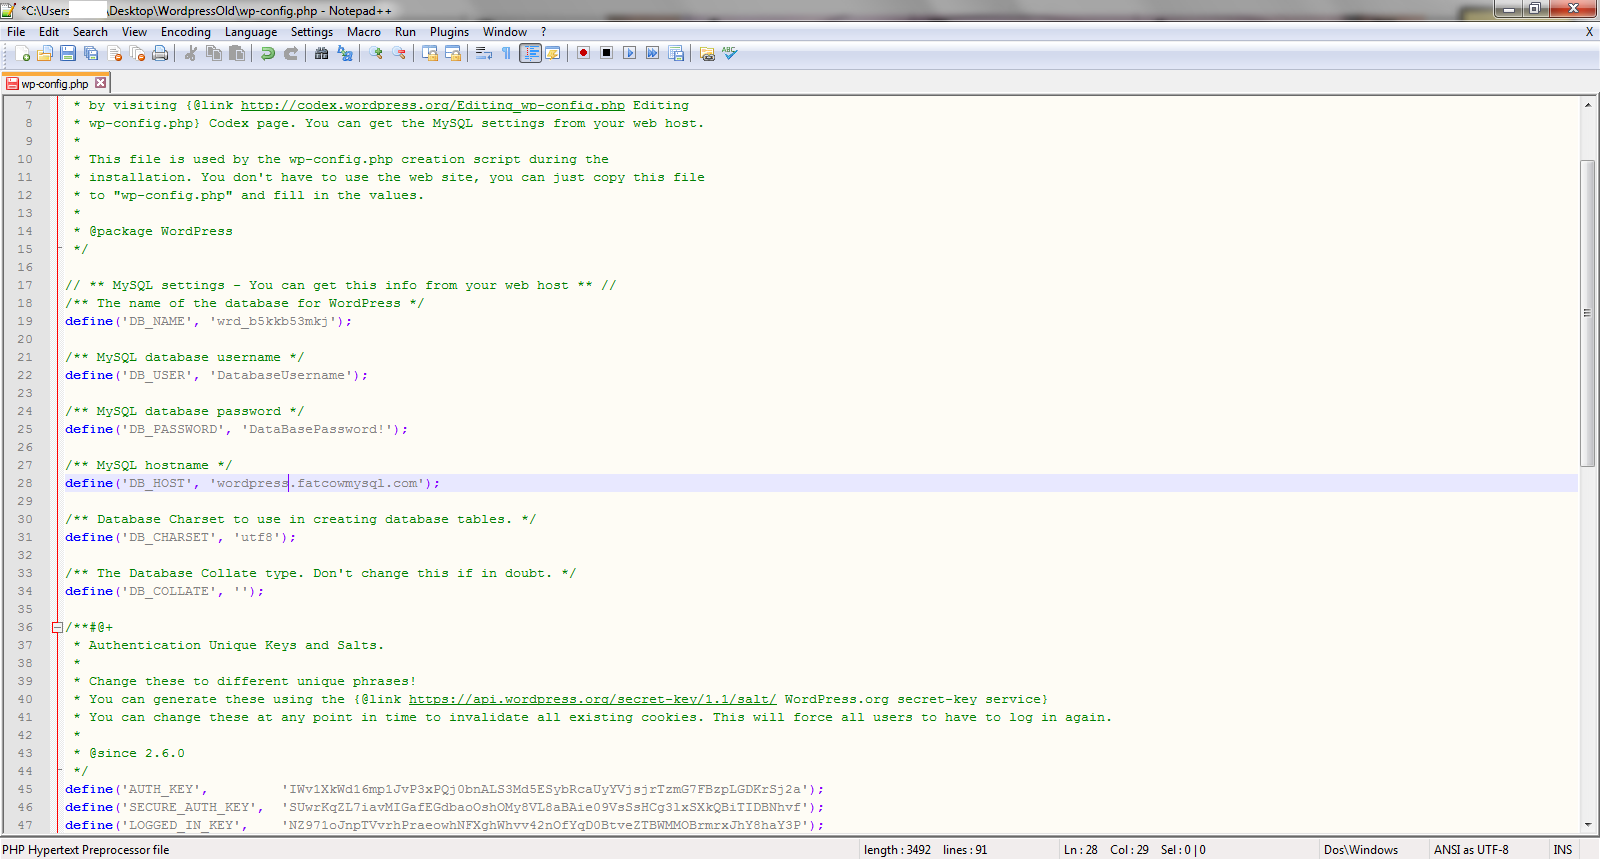Cut the selected text
Viewport: 1600px width, 859px height.
(x=191, y=53)
